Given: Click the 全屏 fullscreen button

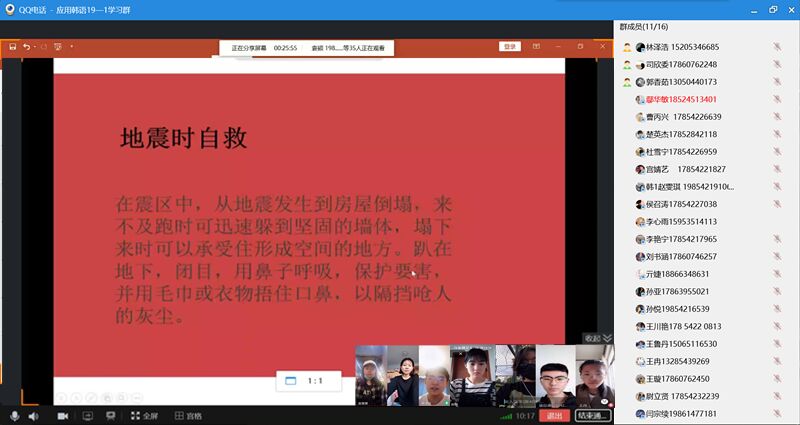Looking at the screenshot, I should click(x=144, y=415).
